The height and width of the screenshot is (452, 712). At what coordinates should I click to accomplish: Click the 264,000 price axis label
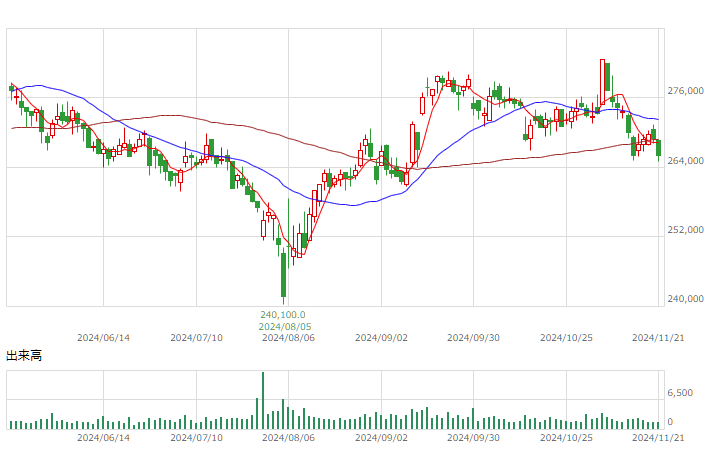[685, 161]
